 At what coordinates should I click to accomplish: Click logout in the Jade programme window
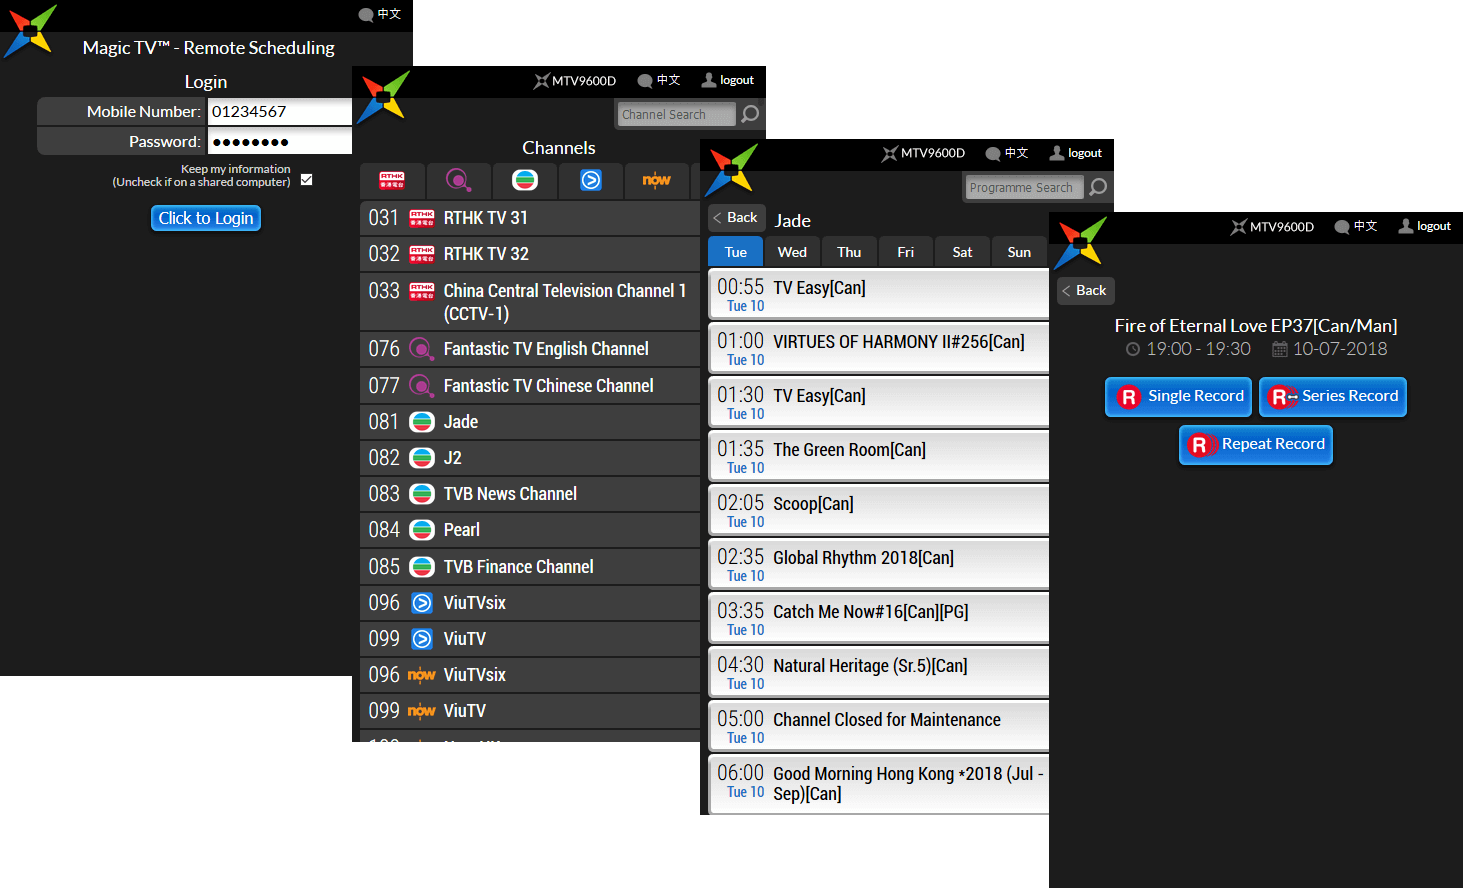(1076, 153)
